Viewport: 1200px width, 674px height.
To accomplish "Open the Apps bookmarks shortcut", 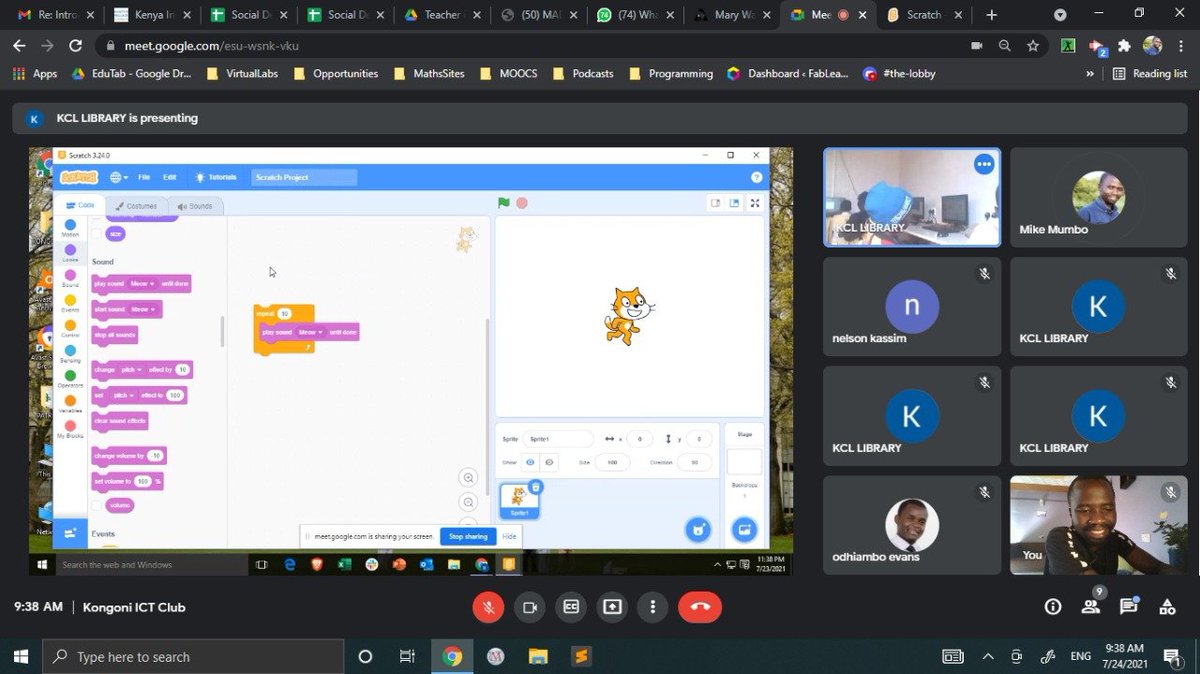I will pyautogui.click(x=35, y=73).
